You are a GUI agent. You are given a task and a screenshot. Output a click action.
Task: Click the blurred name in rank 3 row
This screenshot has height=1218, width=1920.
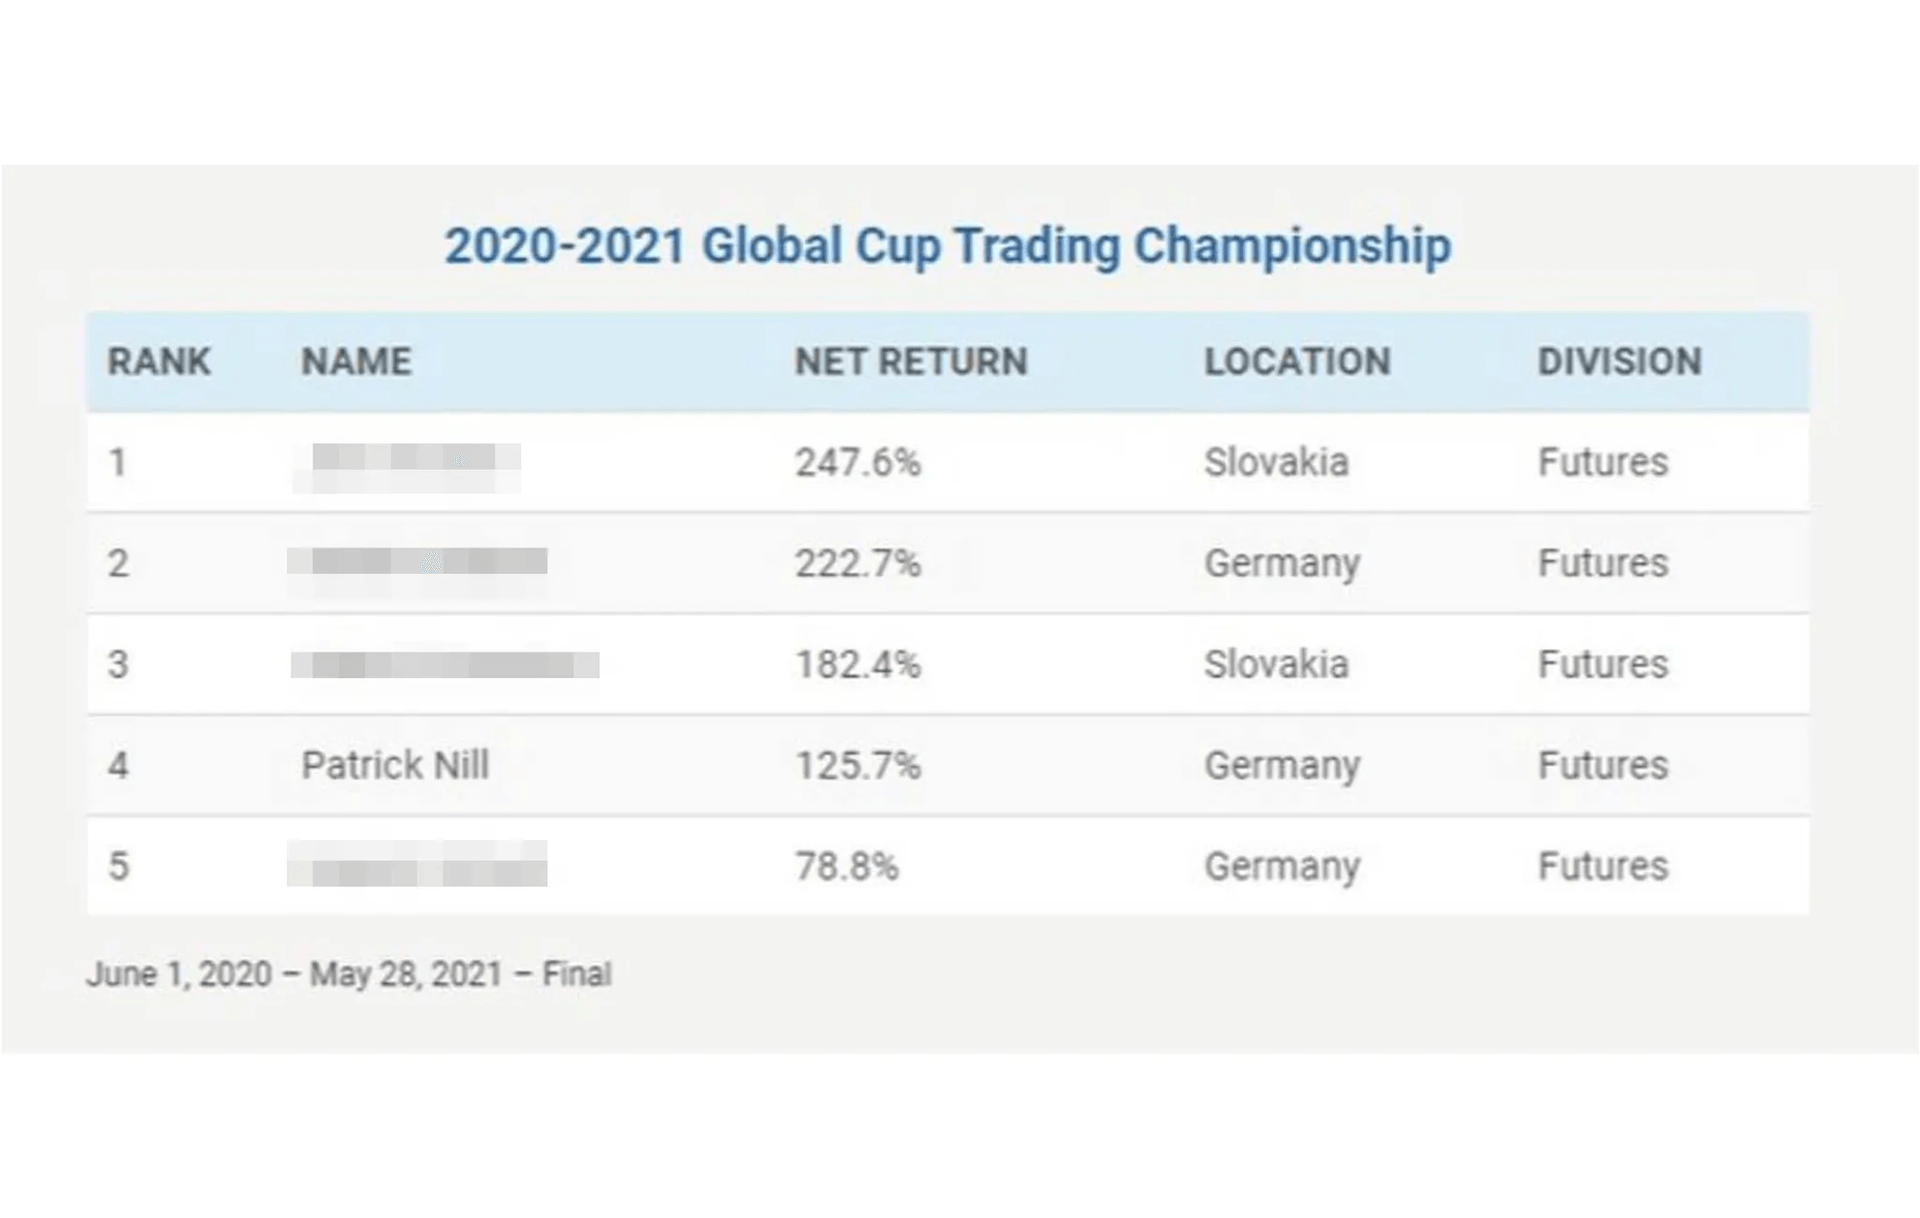click(x=445, y=665)
